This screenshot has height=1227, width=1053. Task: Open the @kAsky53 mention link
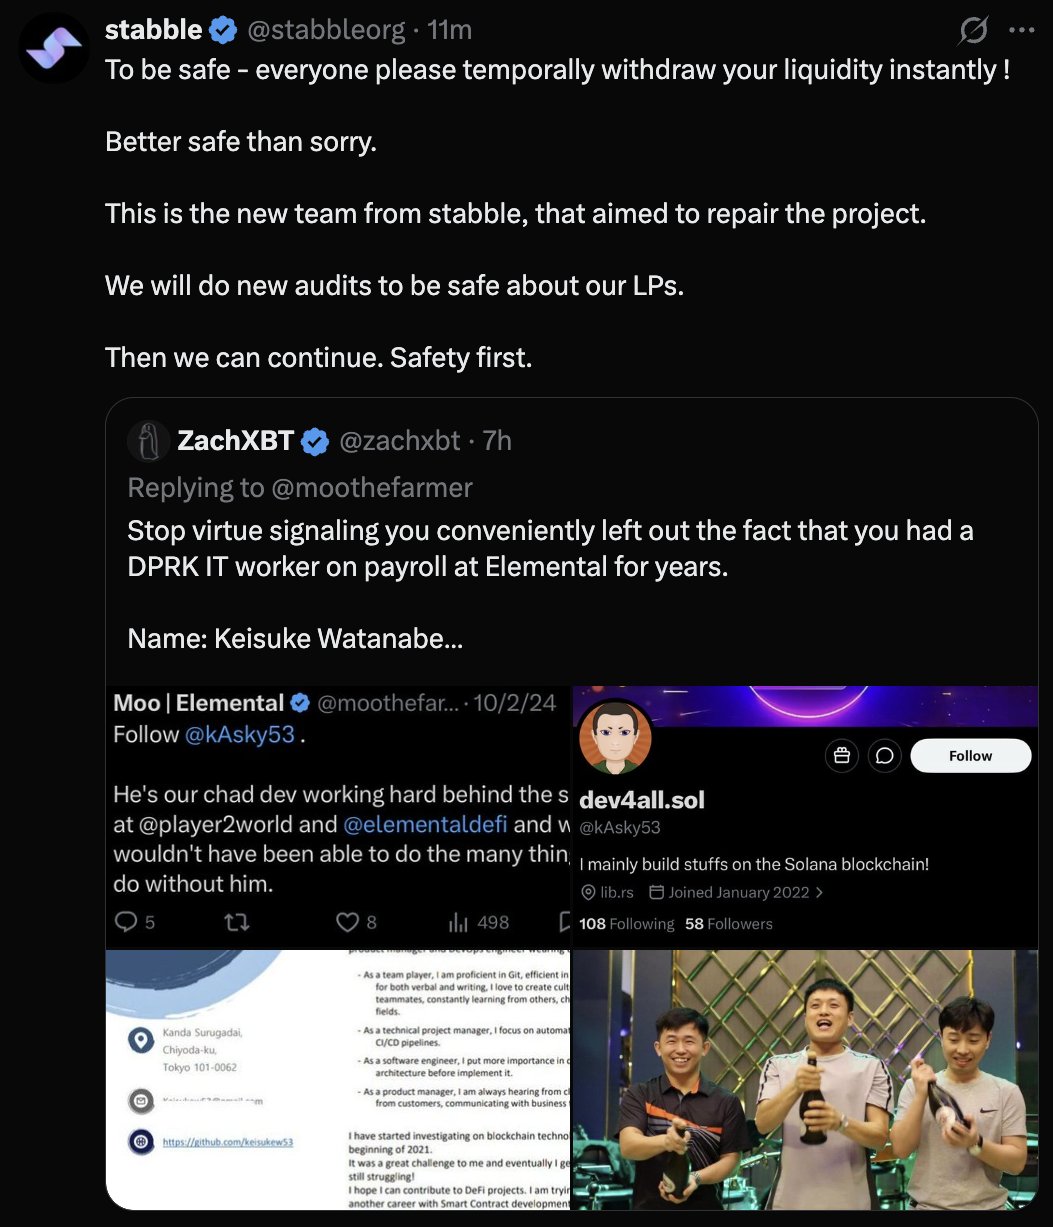click(x=240, y=734)
